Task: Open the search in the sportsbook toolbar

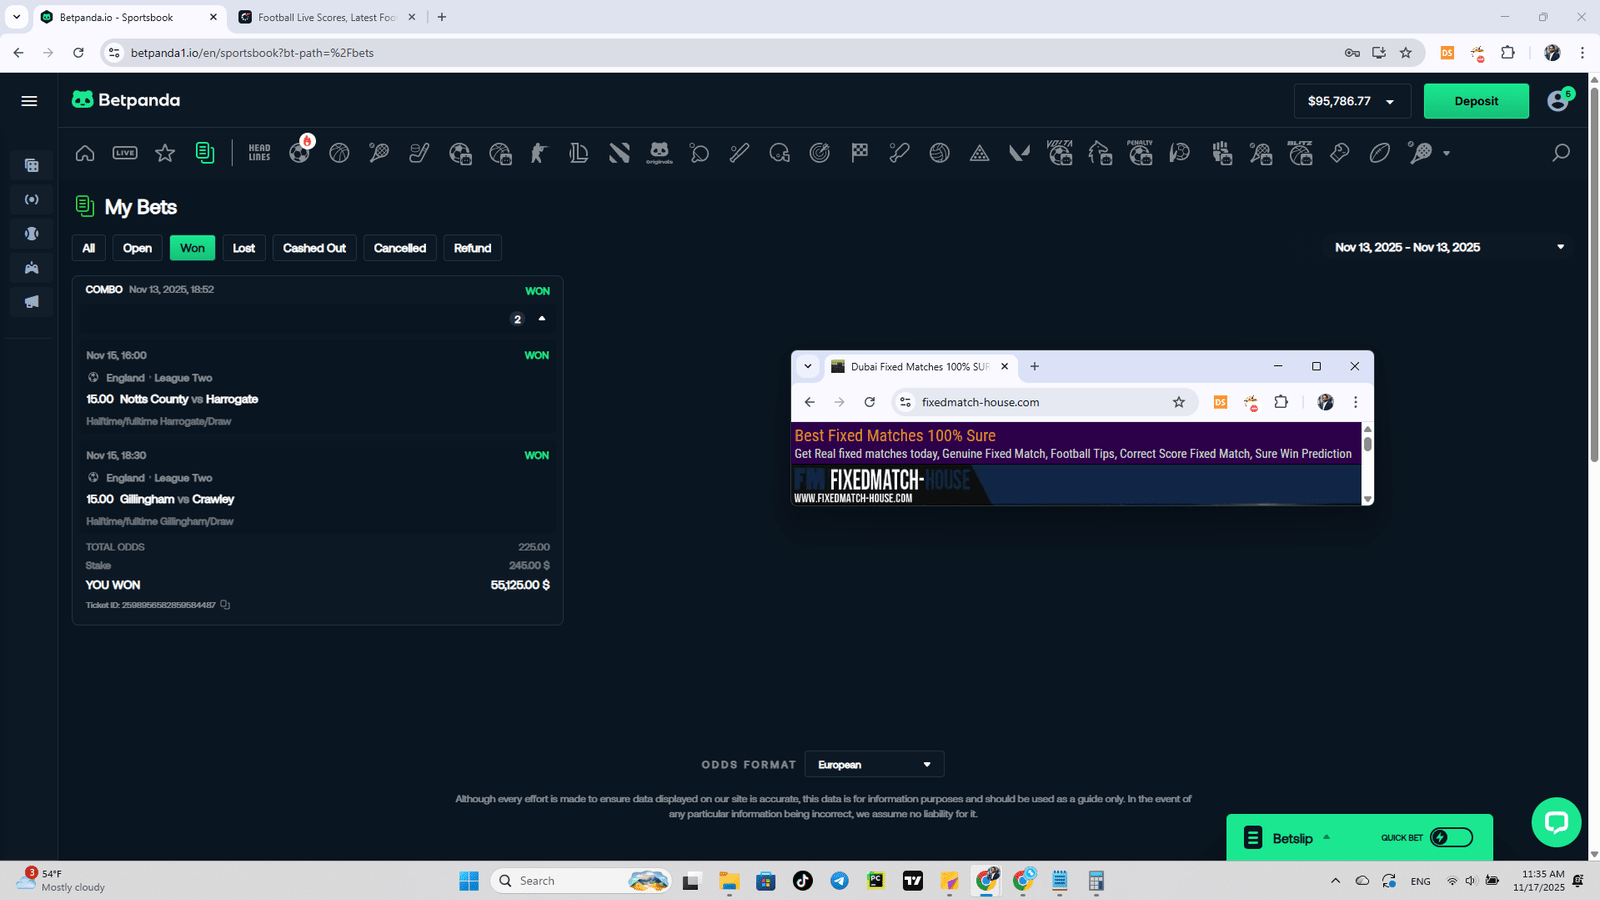Action: 1560,153
